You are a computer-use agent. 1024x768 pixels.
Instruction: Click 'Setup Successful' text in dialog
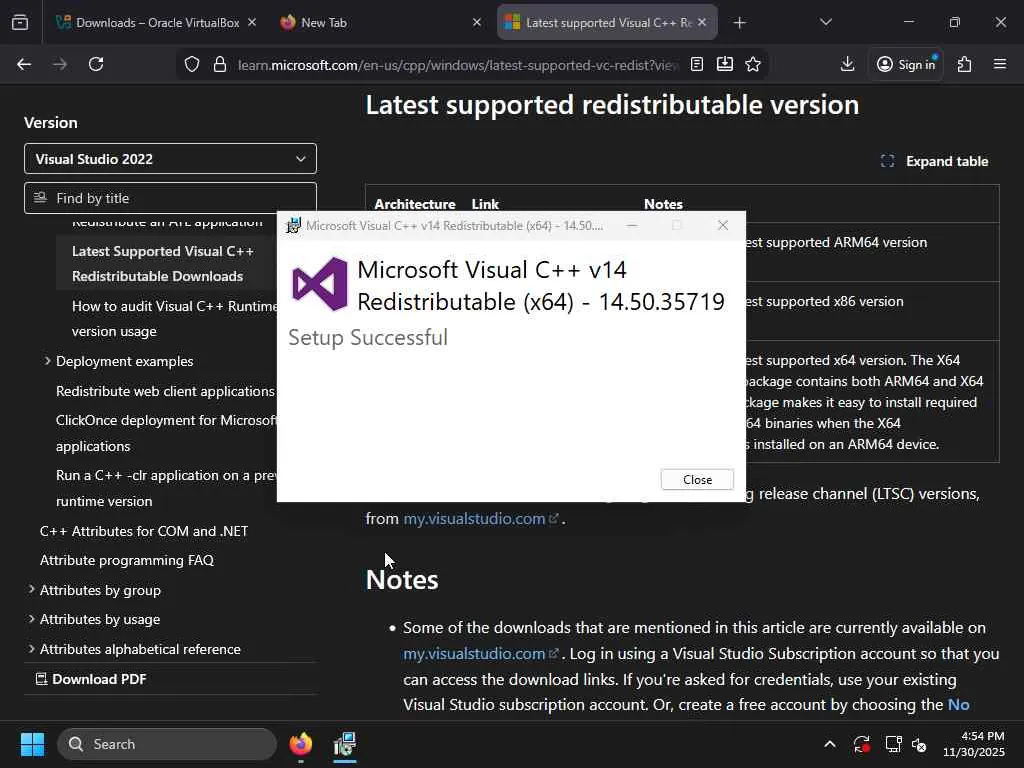368,338
